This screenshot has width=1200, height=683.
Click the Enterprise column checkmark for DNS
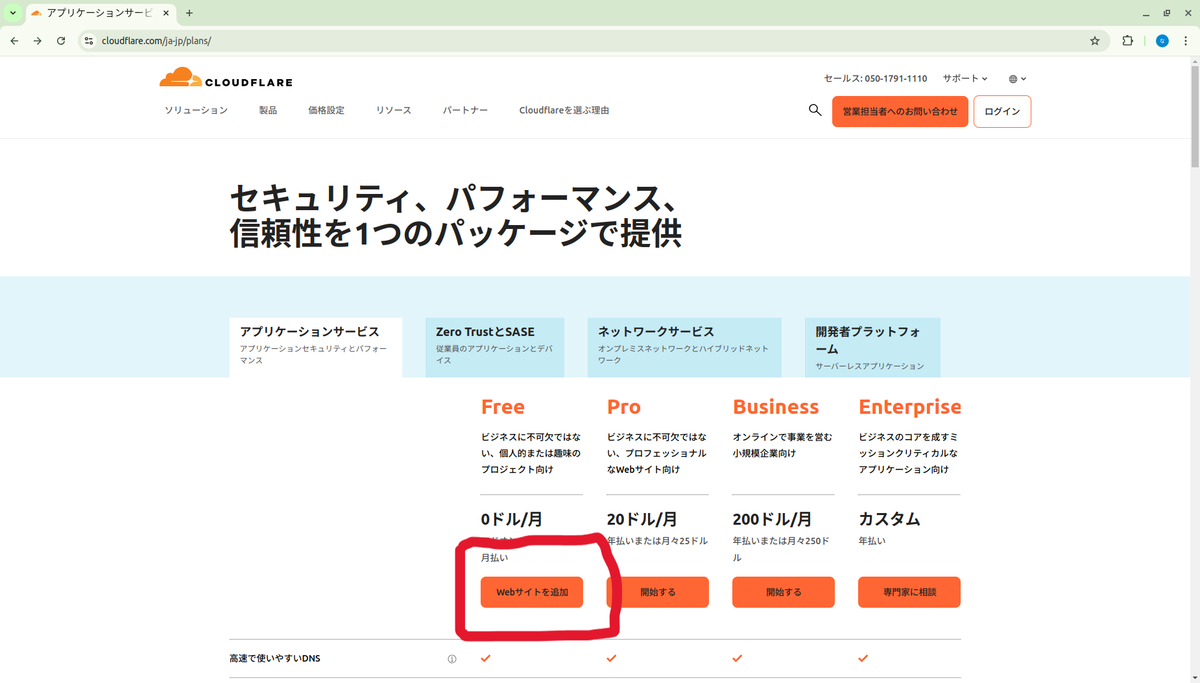864,658
